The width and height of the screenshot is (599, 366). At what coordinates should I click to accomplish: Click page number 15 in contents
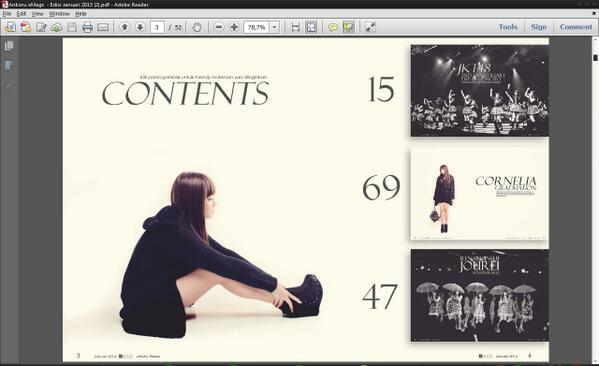(381, 89)
